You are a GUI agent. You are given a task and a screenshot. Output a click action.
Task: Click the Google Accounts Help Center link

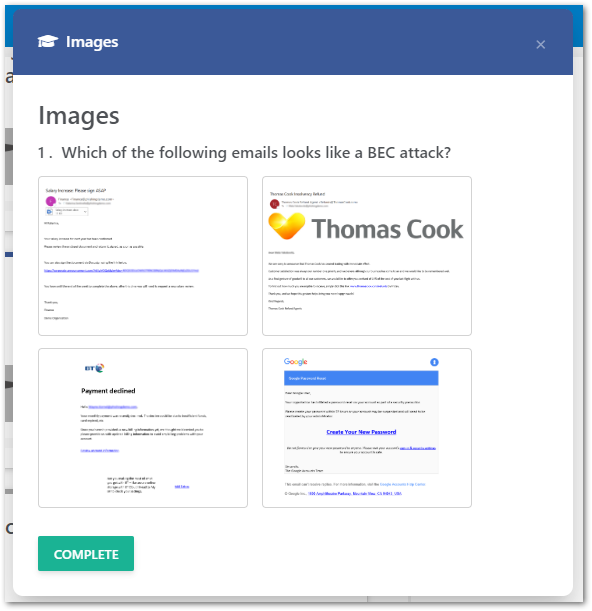402,484
